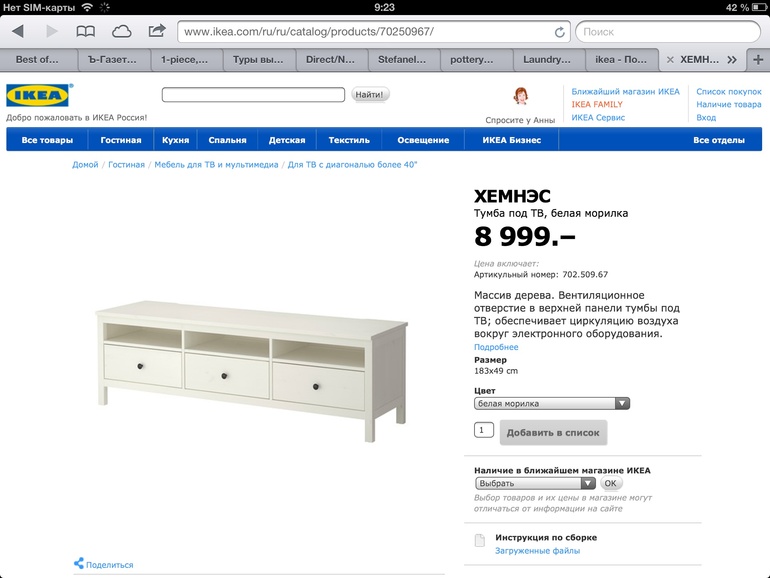Click the TV bench product image
Image resolution: width=770 pixels, height=578 pixels.
[252, 371]
